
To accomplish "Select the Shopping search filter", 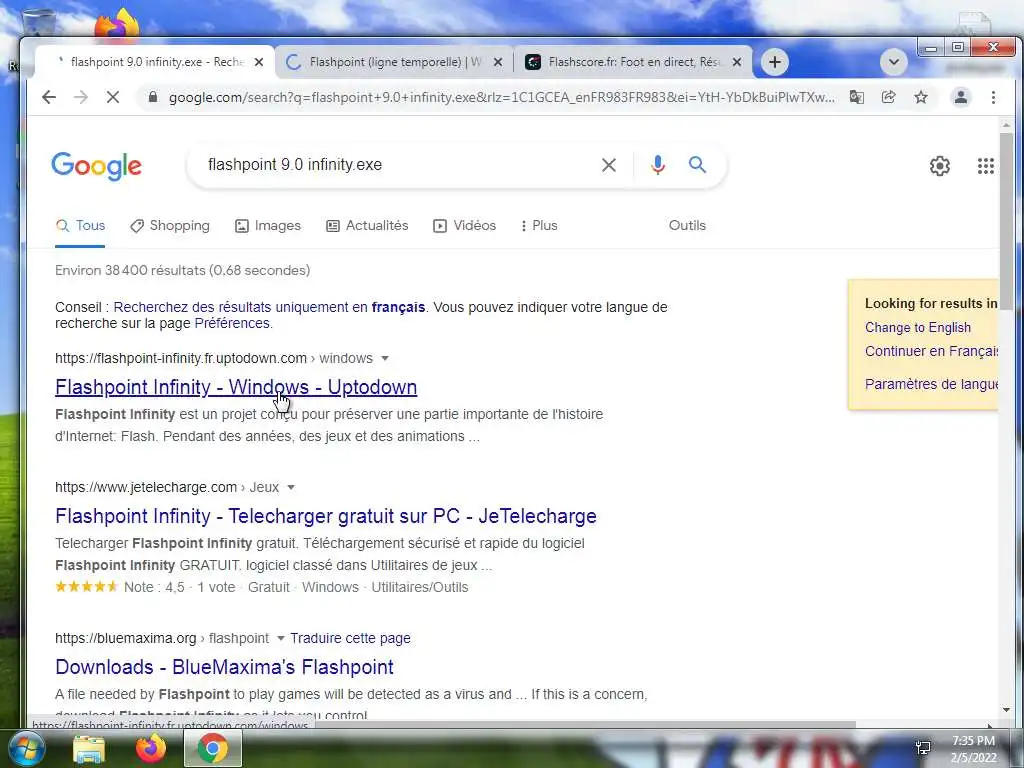I will click(170, 226).
